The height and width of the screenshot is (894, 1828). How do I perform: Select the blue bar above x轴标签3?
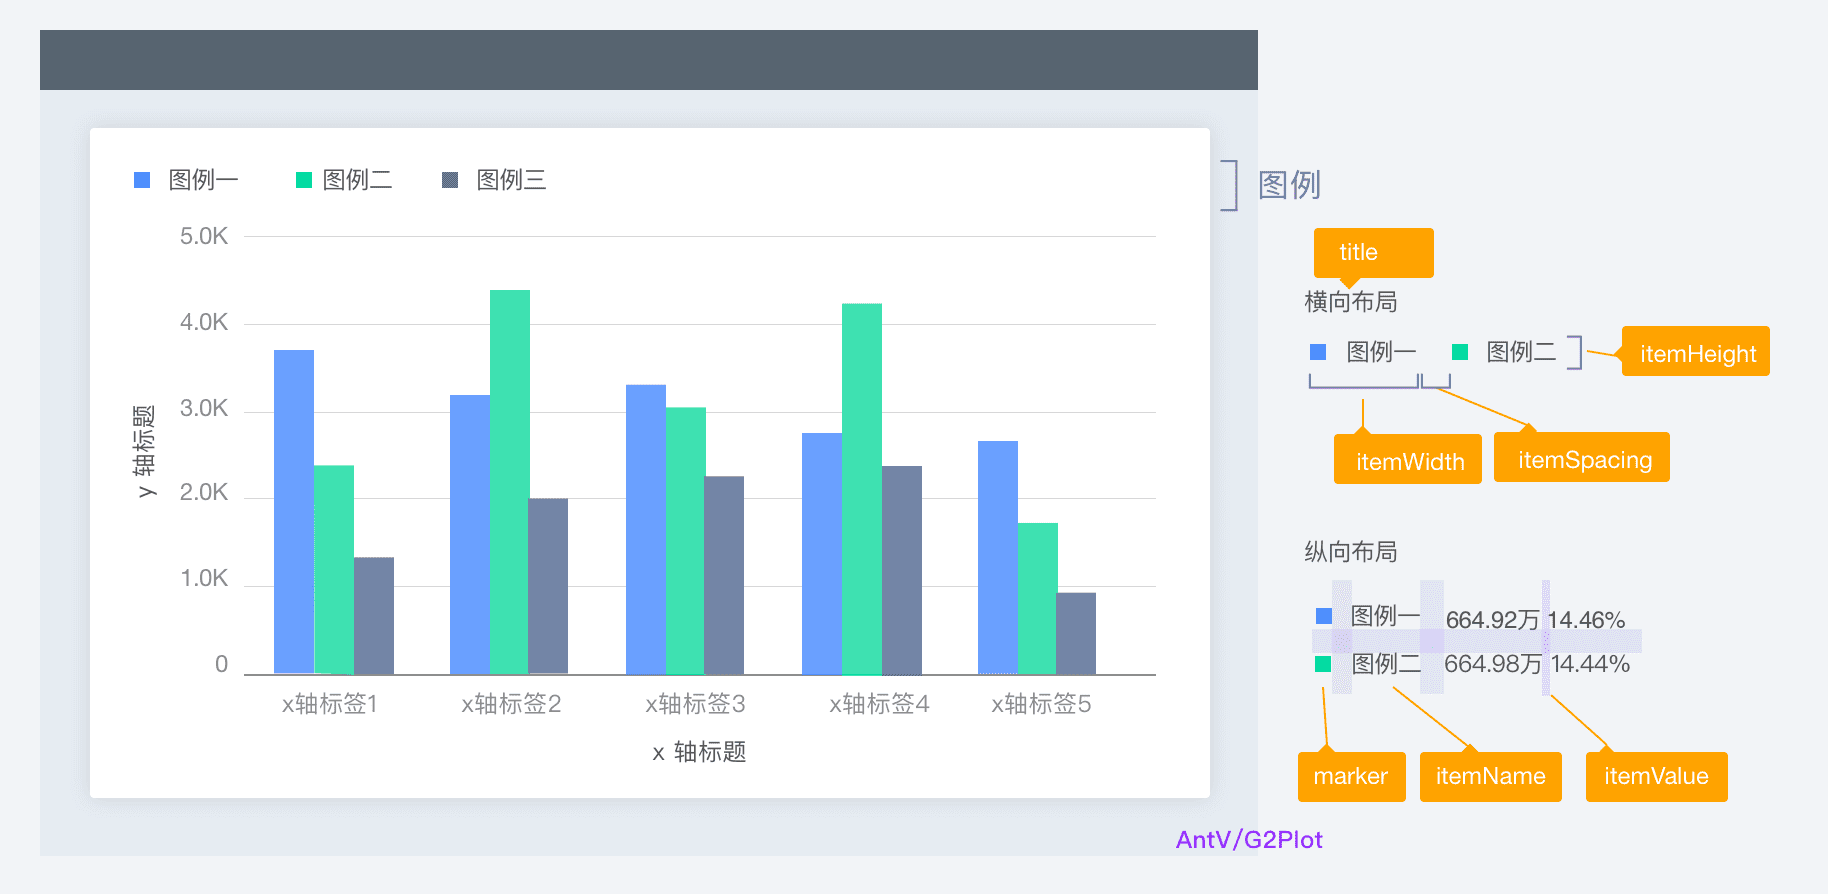646,530
